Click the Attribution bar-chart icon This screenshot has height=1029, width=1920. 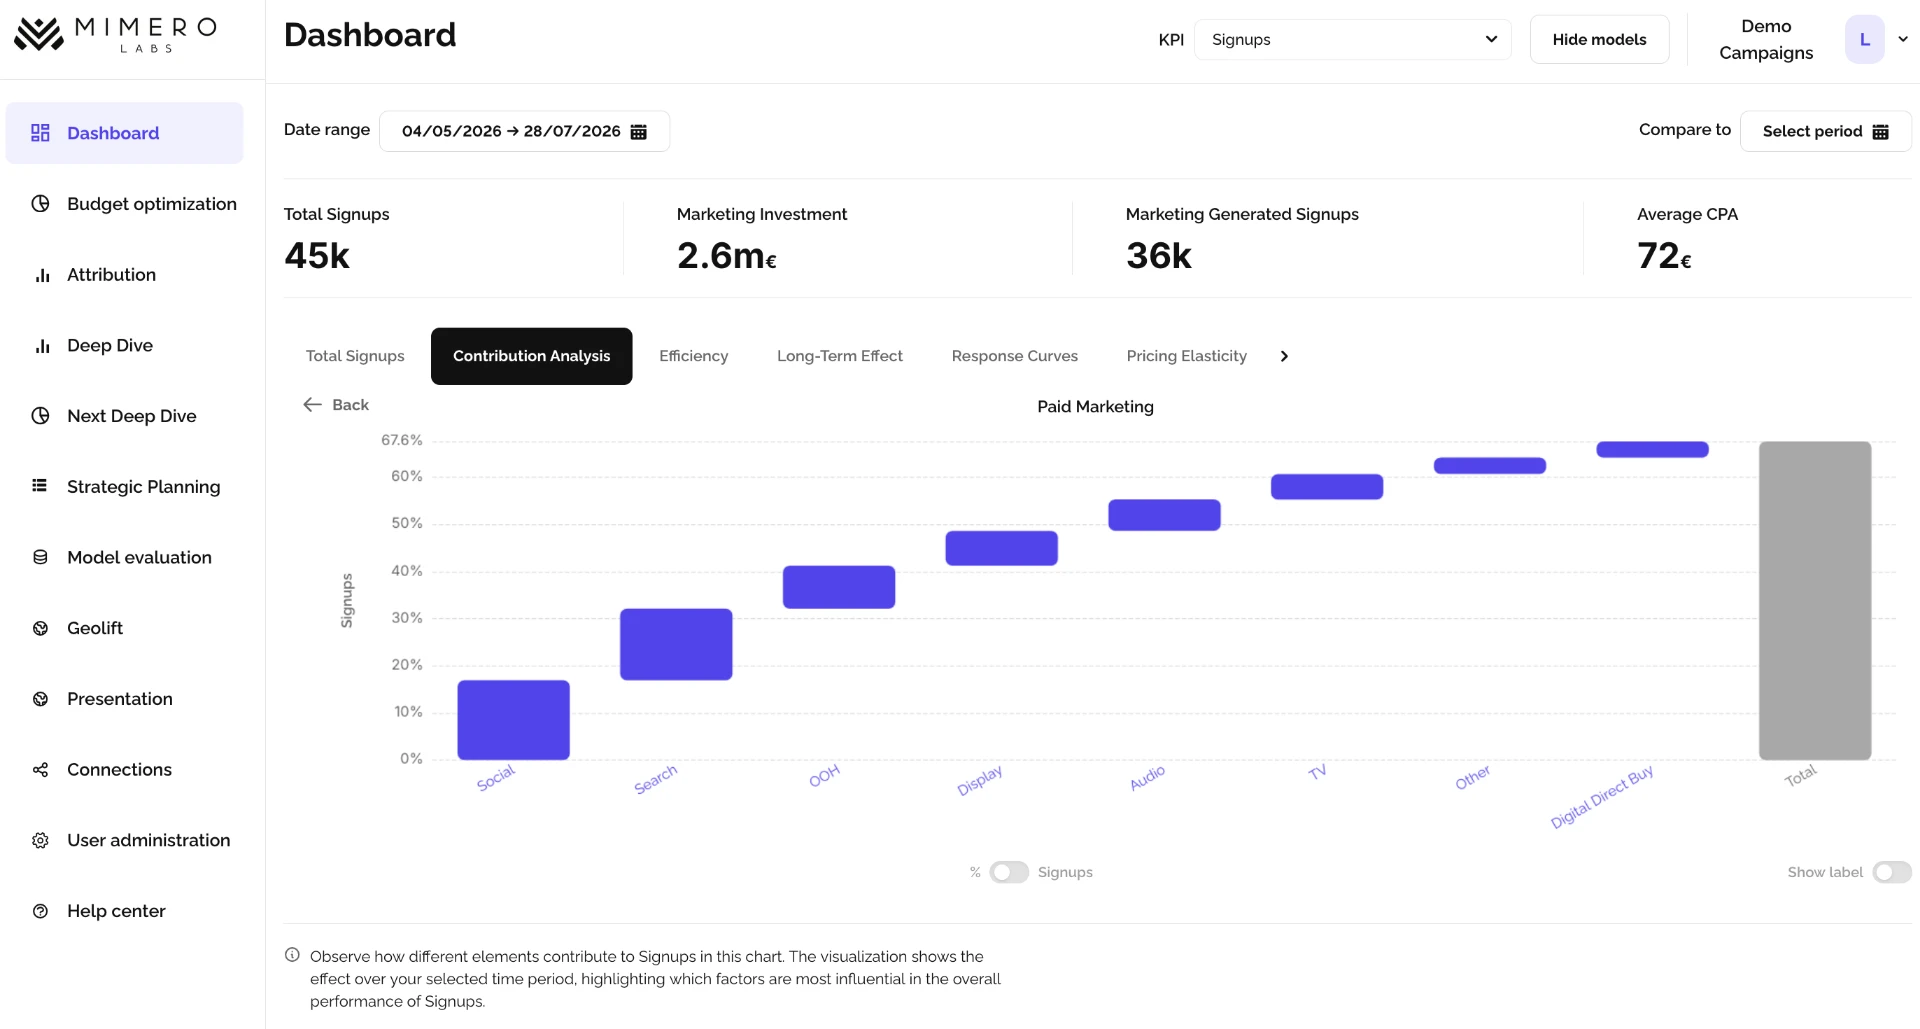tap(42, 275)
